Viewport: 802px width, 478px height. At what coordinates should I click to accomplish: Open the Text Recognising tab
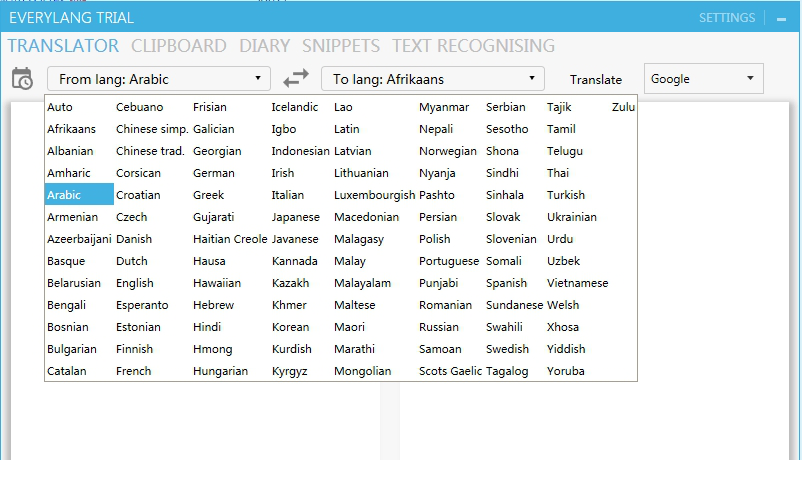[x=473, y=46]
